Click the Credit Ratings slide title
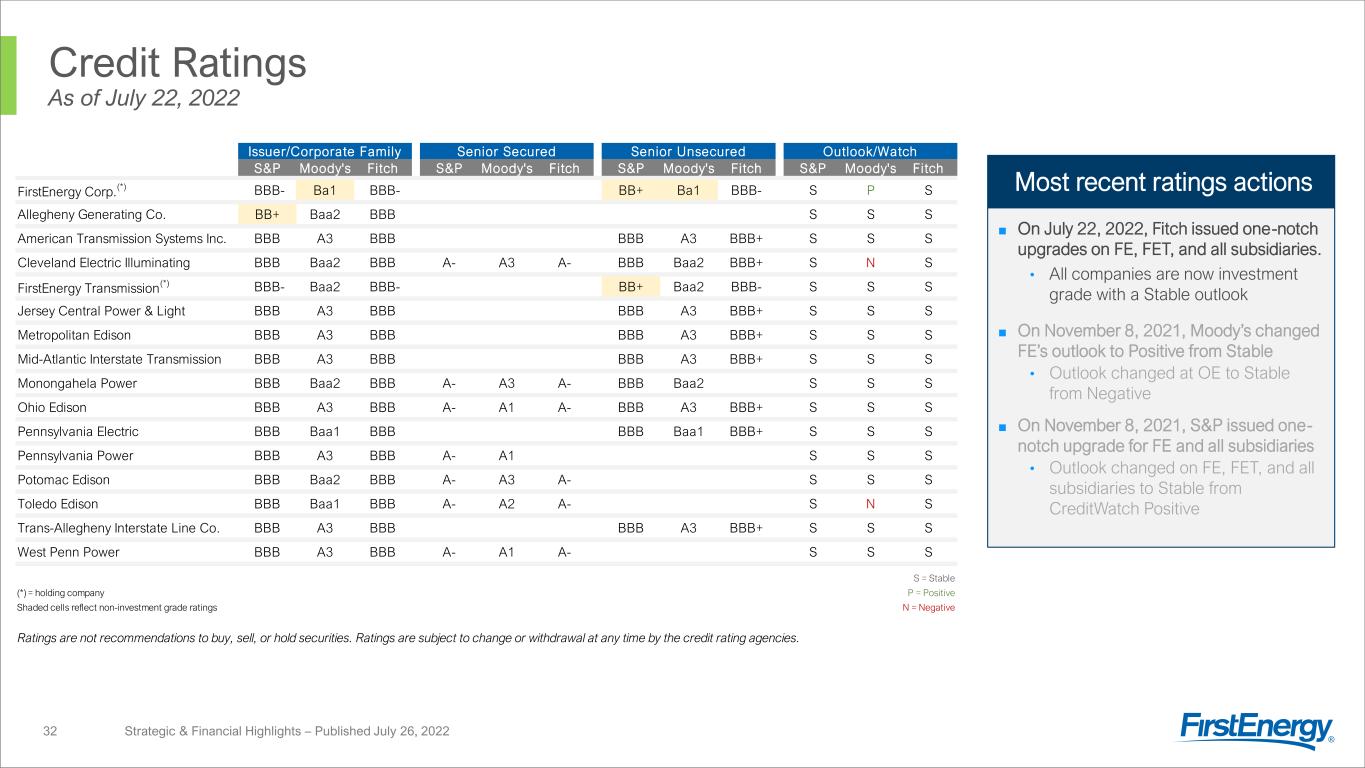Screen dimensions: 1365x768 [178, 63]
